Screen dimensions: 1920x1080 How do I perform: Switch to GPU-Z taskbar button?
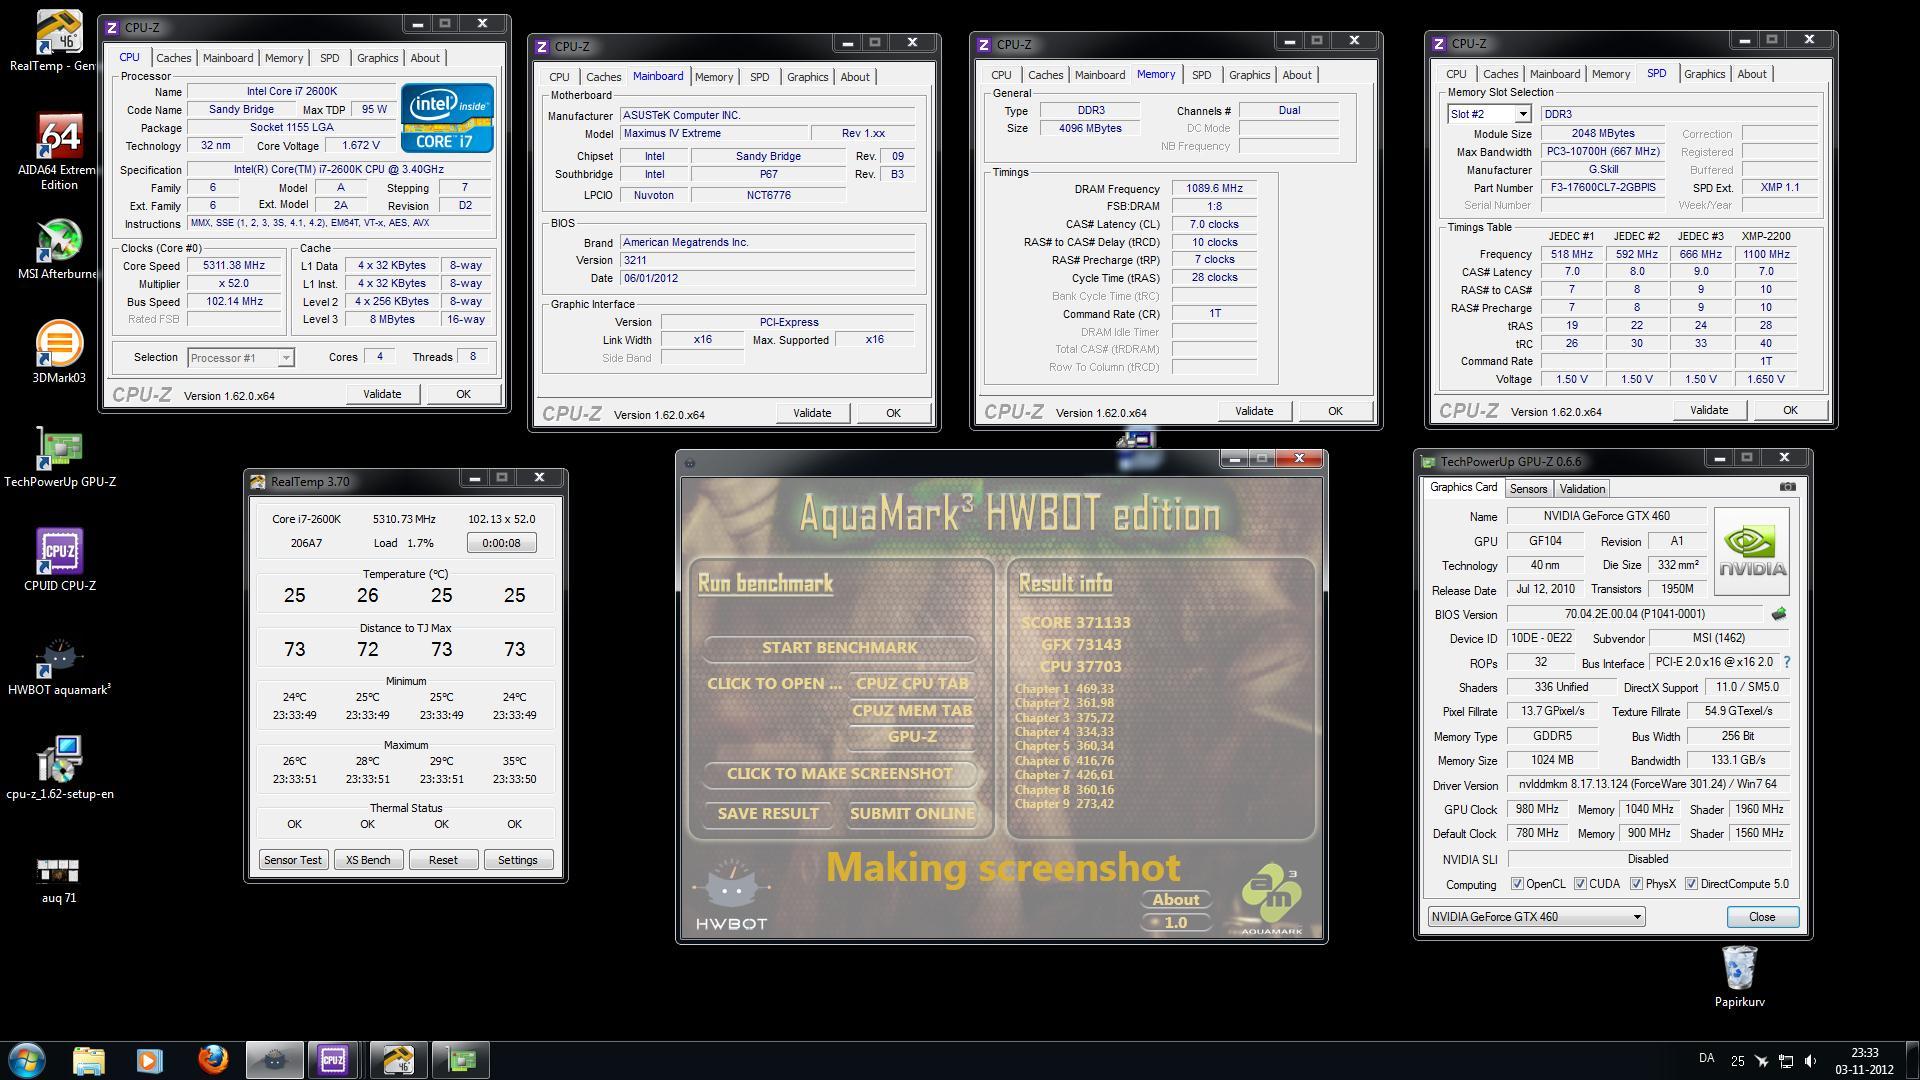coord(460,1060)
